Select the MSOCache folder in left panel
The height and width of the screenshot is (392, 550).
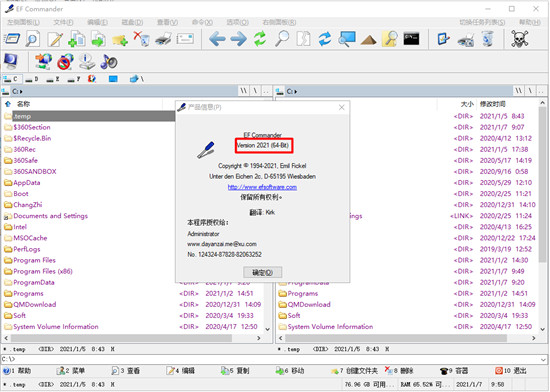30,238
